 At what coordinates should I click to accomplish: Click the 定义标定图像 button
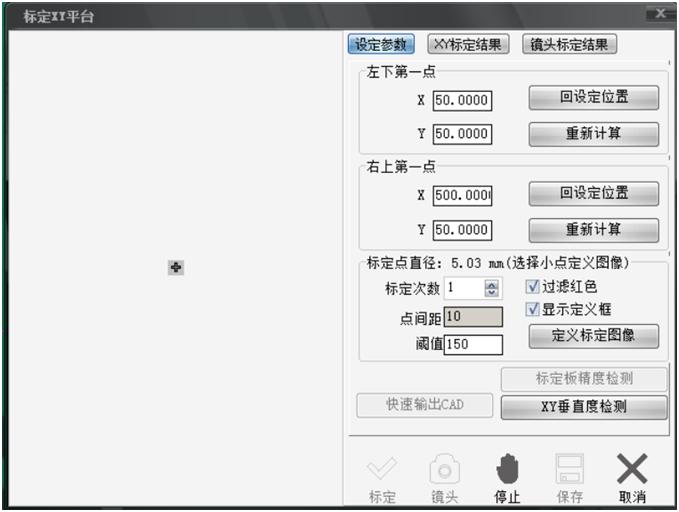coord(594,336)
